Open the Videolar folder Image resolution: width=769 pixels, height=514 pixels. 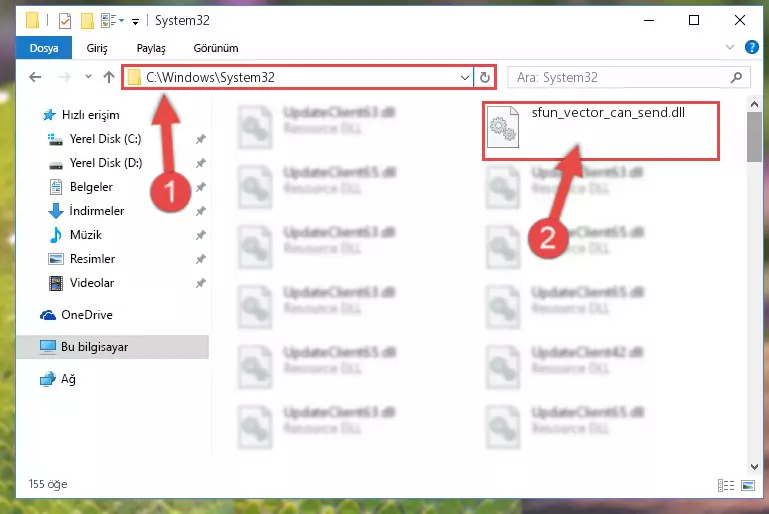[92, 283]
